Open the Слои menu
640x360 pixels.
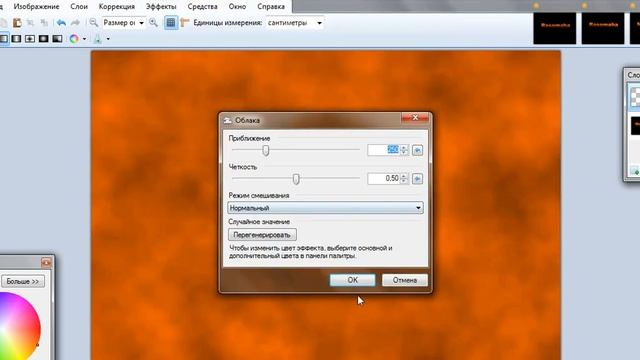(79, 7)
